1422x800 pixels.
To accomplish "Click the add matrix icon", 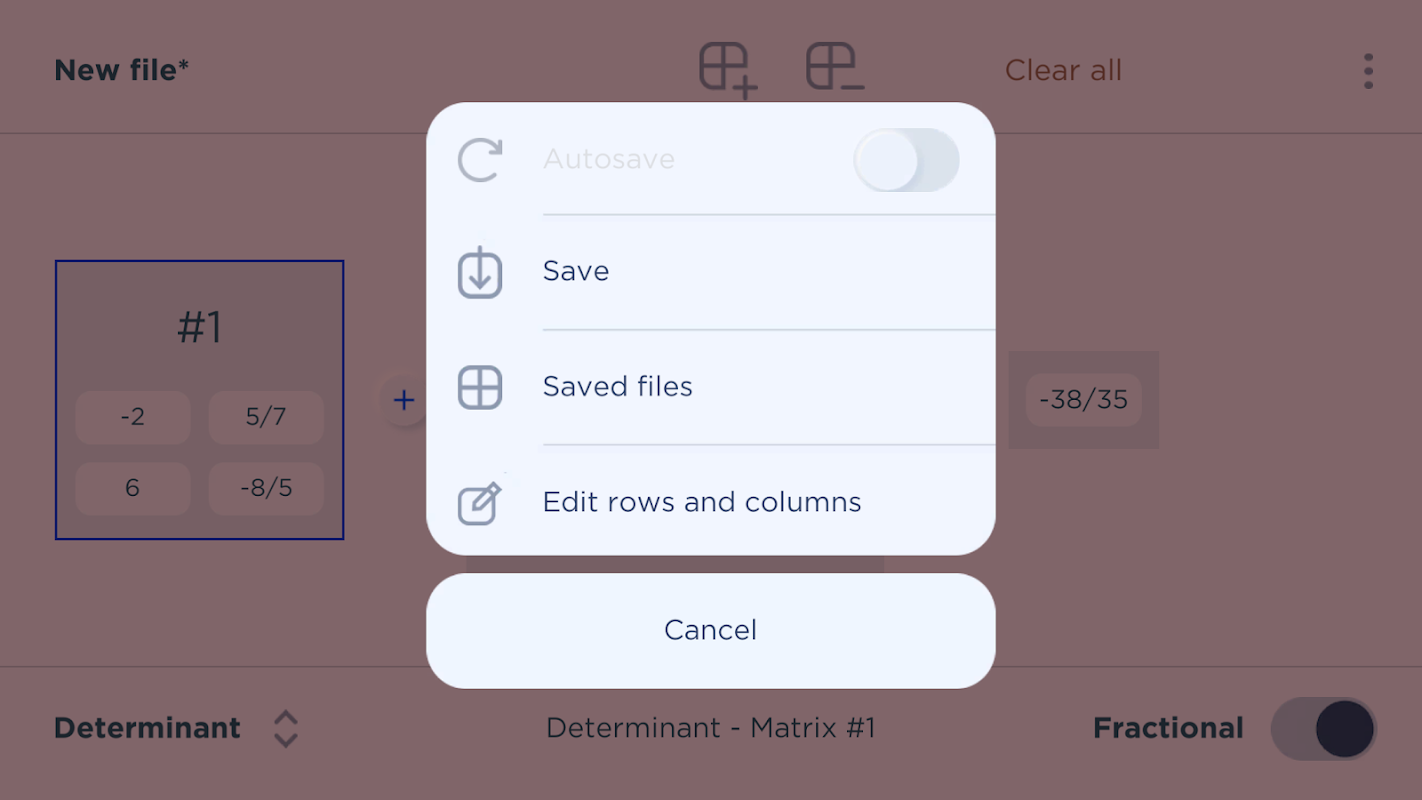I will (x=727, y=70).
